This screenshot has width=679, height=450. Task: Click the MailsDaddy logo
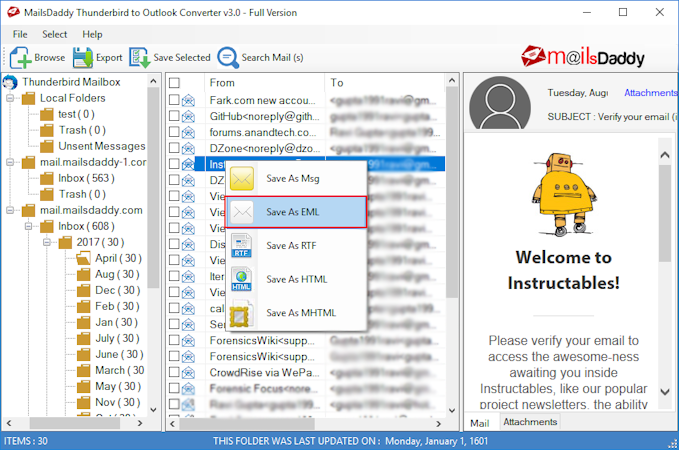pyautogui.click(x=583, y=57)
